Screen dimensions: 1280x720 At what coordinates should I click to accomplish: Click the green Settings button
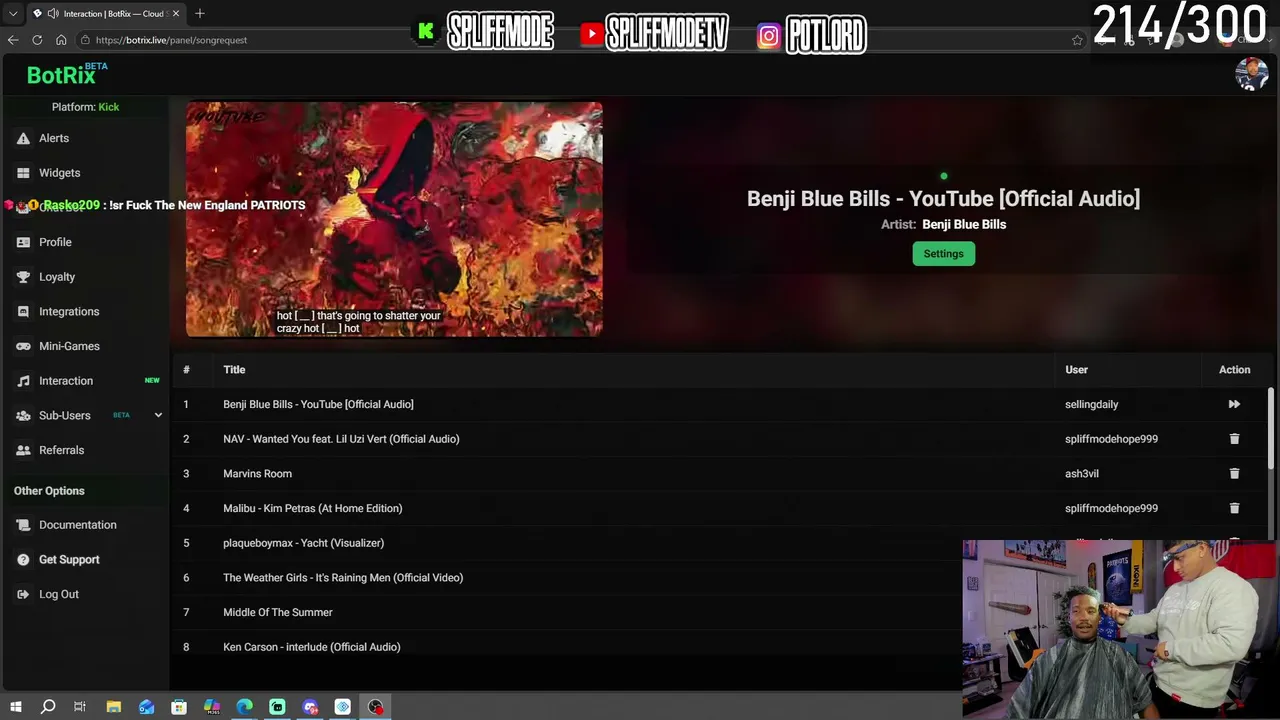coord(943,254)
